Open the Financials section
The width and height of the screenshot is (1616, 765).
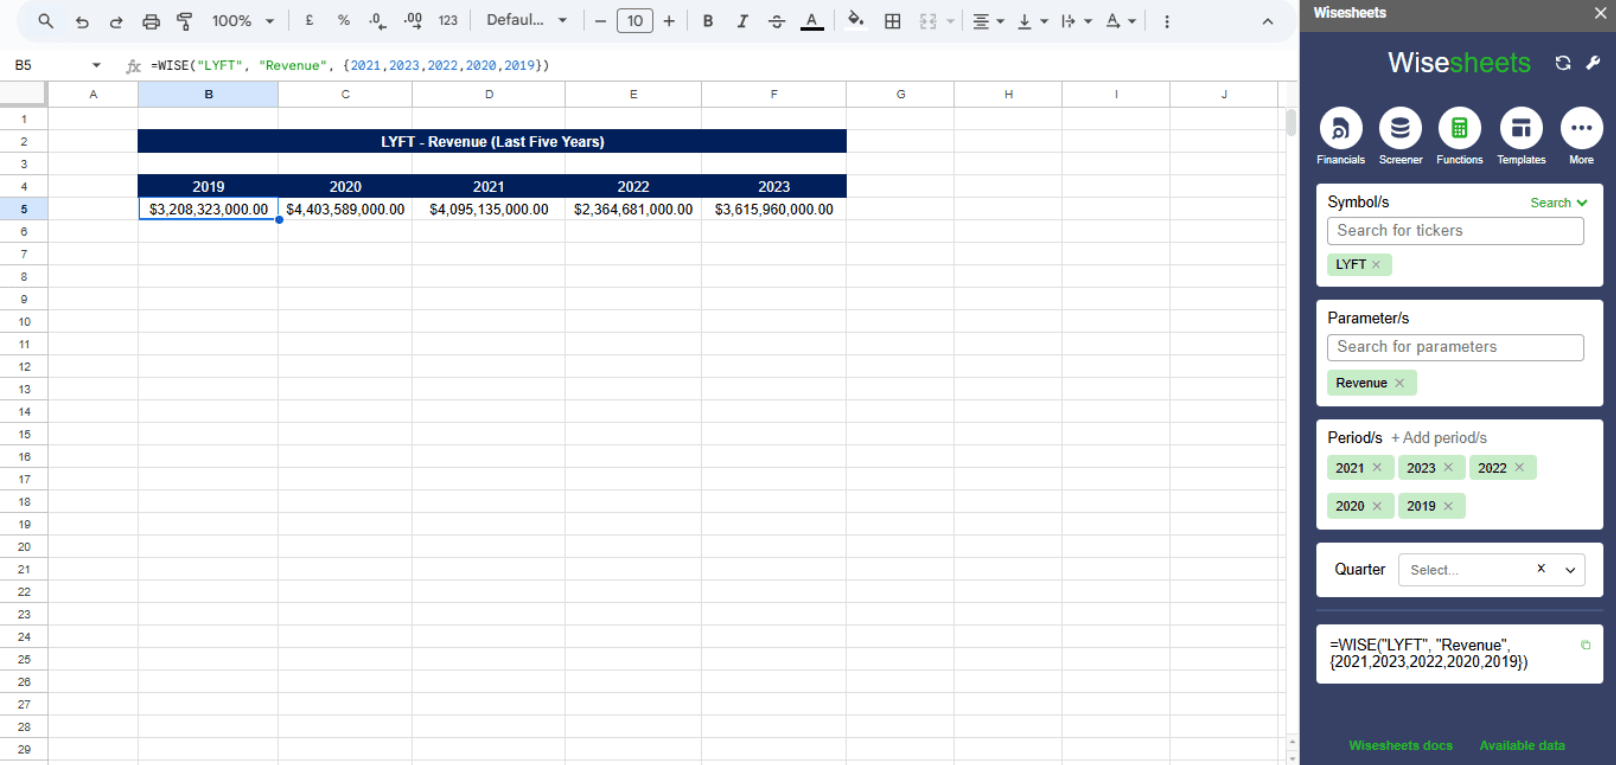1341,136
